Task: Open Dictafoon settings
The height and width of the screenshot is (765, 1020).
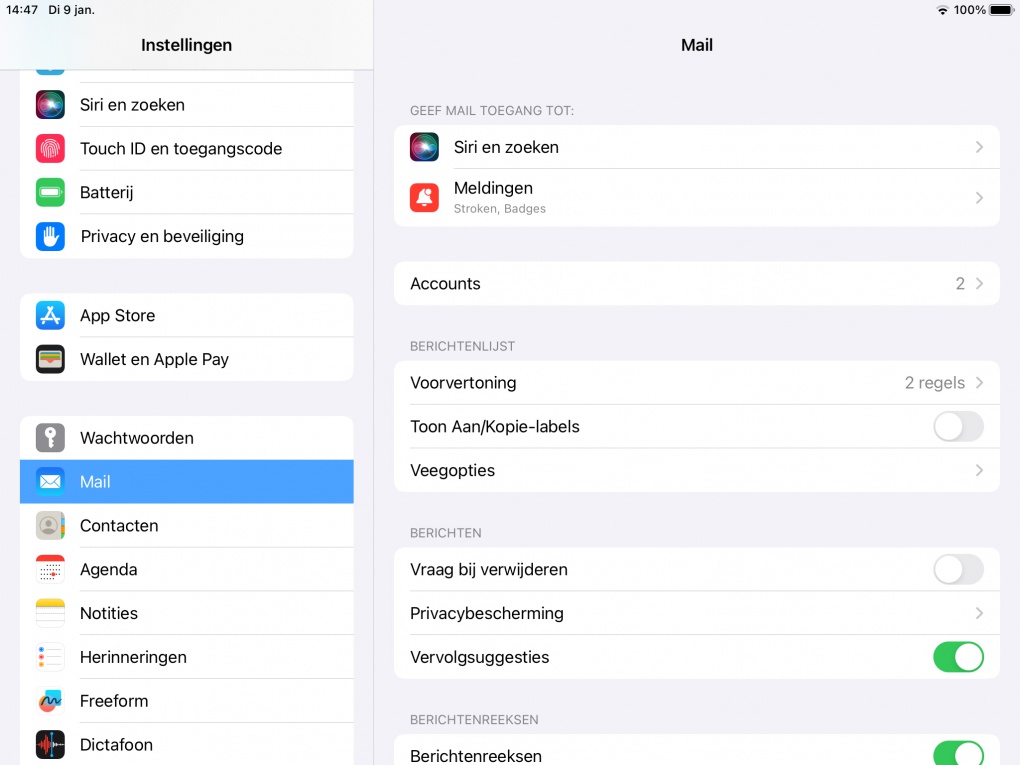Action: (187, 745)
